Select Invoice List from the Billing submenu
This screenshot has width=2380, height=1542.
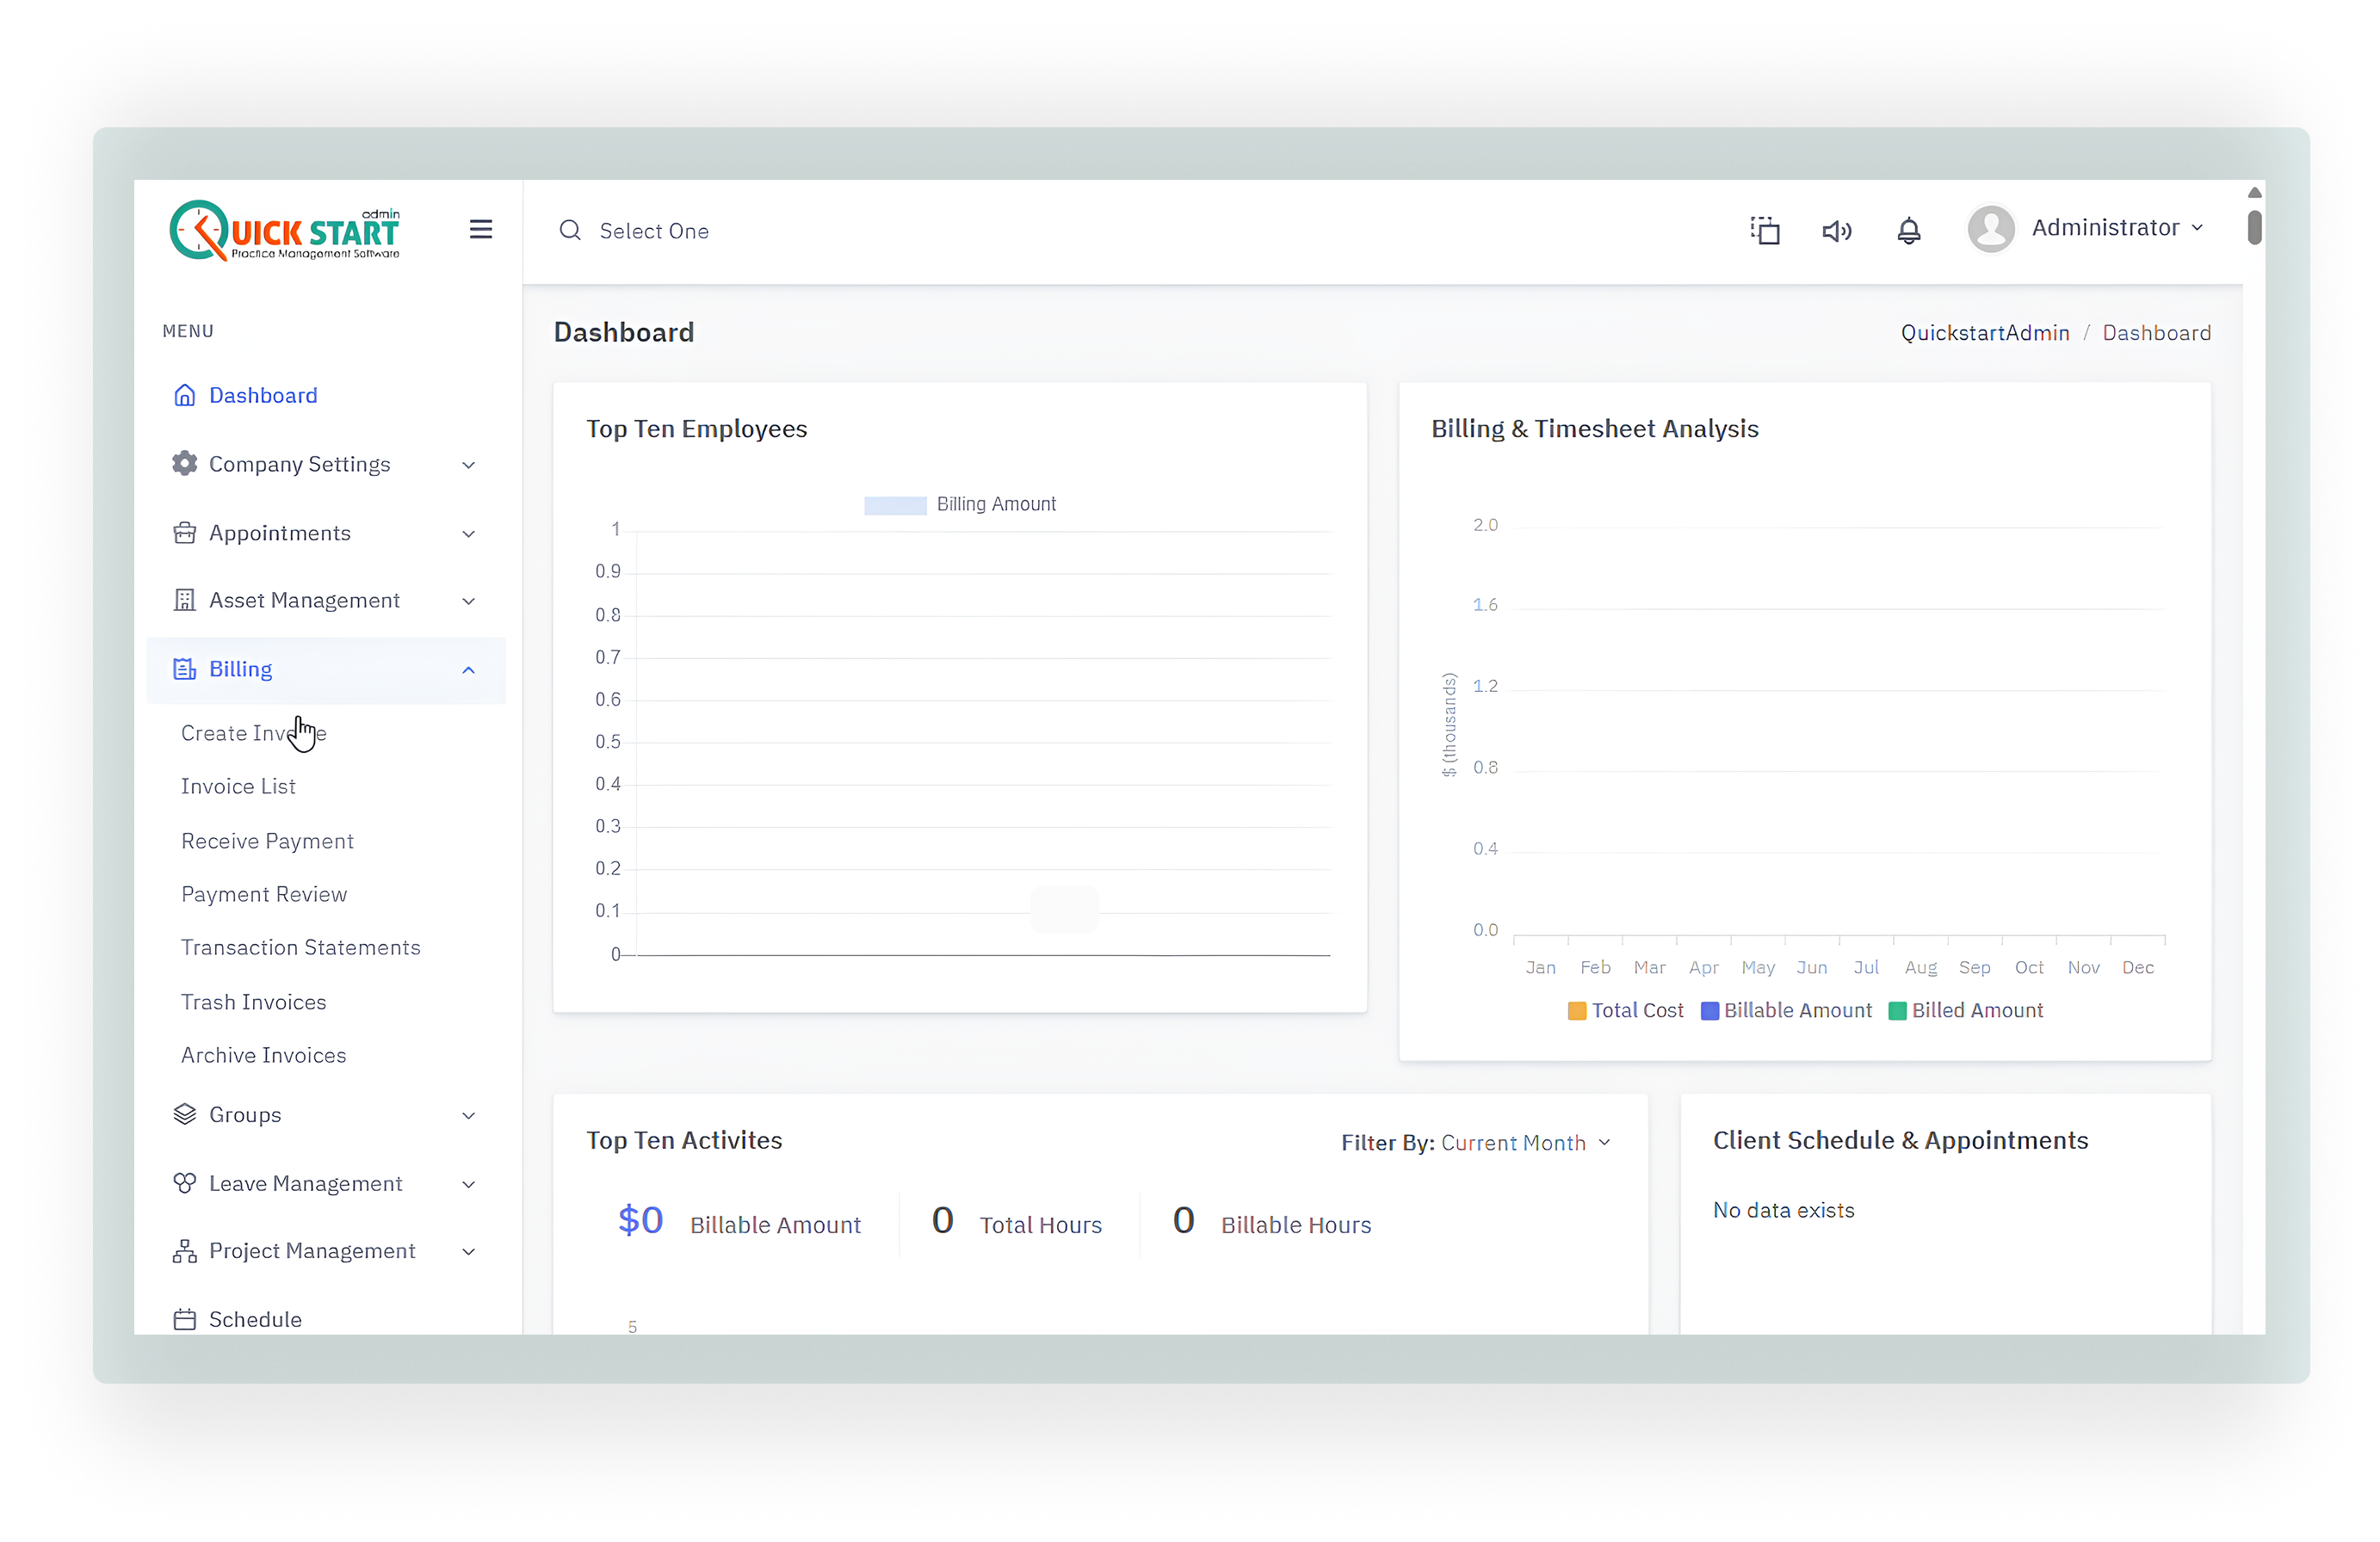tap(238, 786)
